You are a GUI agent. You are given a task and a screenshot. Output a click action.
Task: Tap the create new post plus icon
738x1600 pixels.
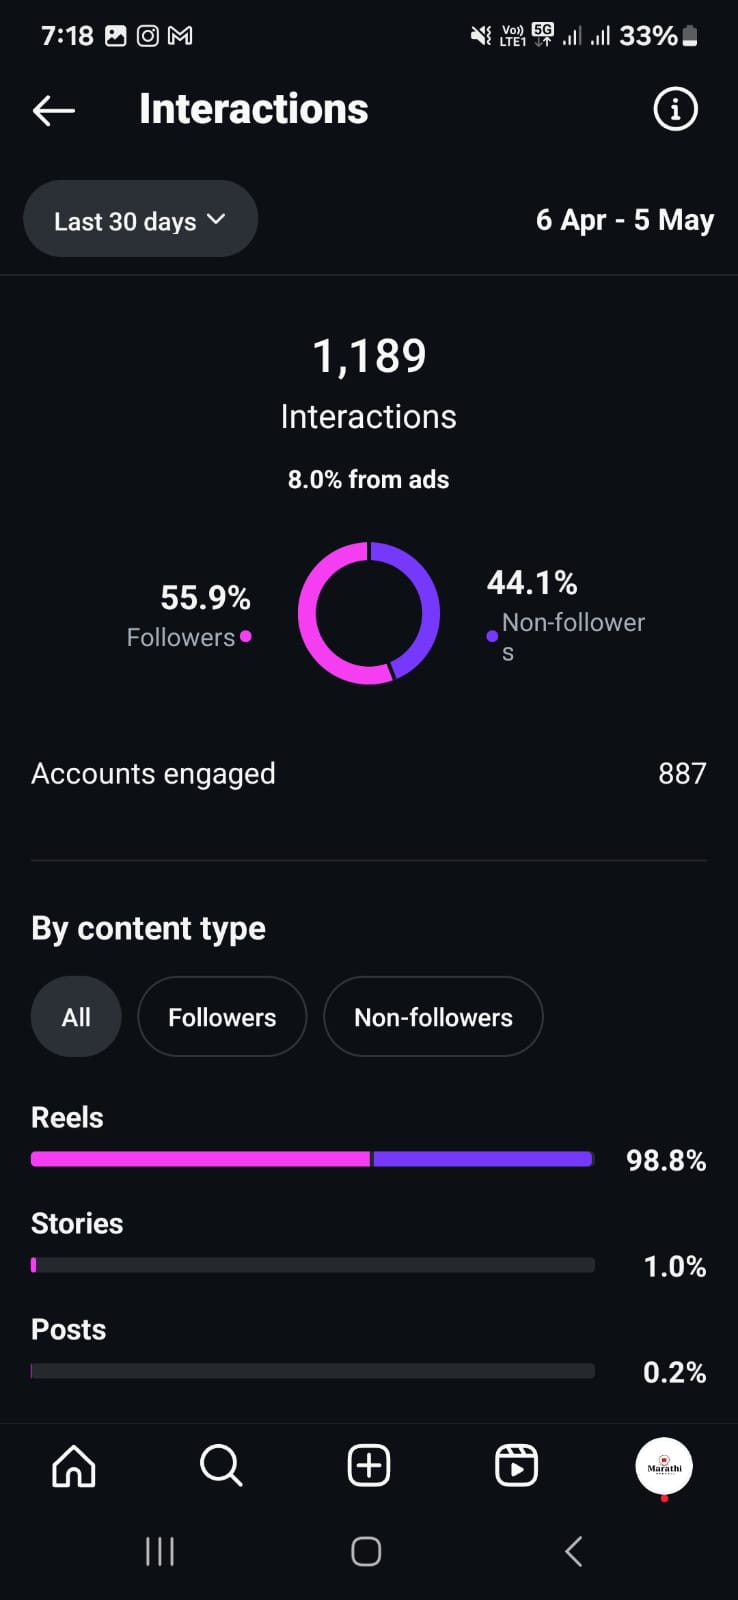tap(369, 1466)
